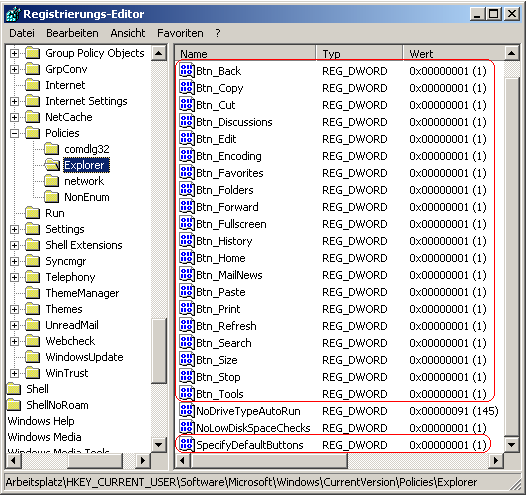Select the Btn_Favorites value icon
The height and width of the screenshot is (496, 528).
(x=187, y=173)
